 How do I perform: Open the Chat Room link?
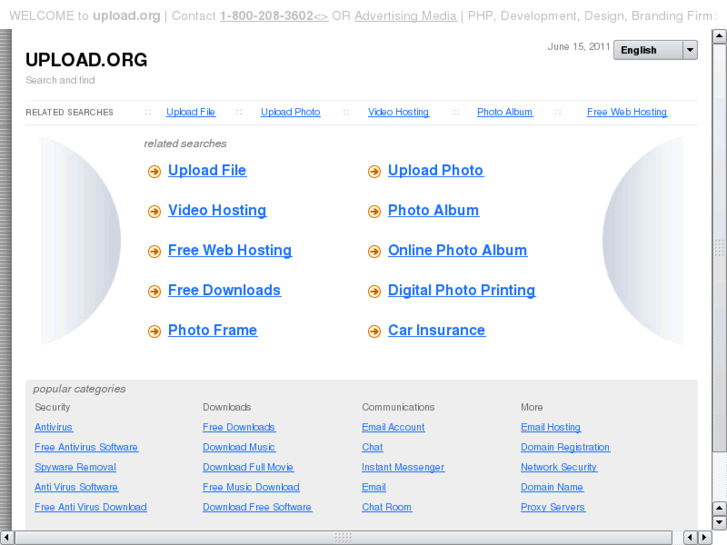(387, 507)
